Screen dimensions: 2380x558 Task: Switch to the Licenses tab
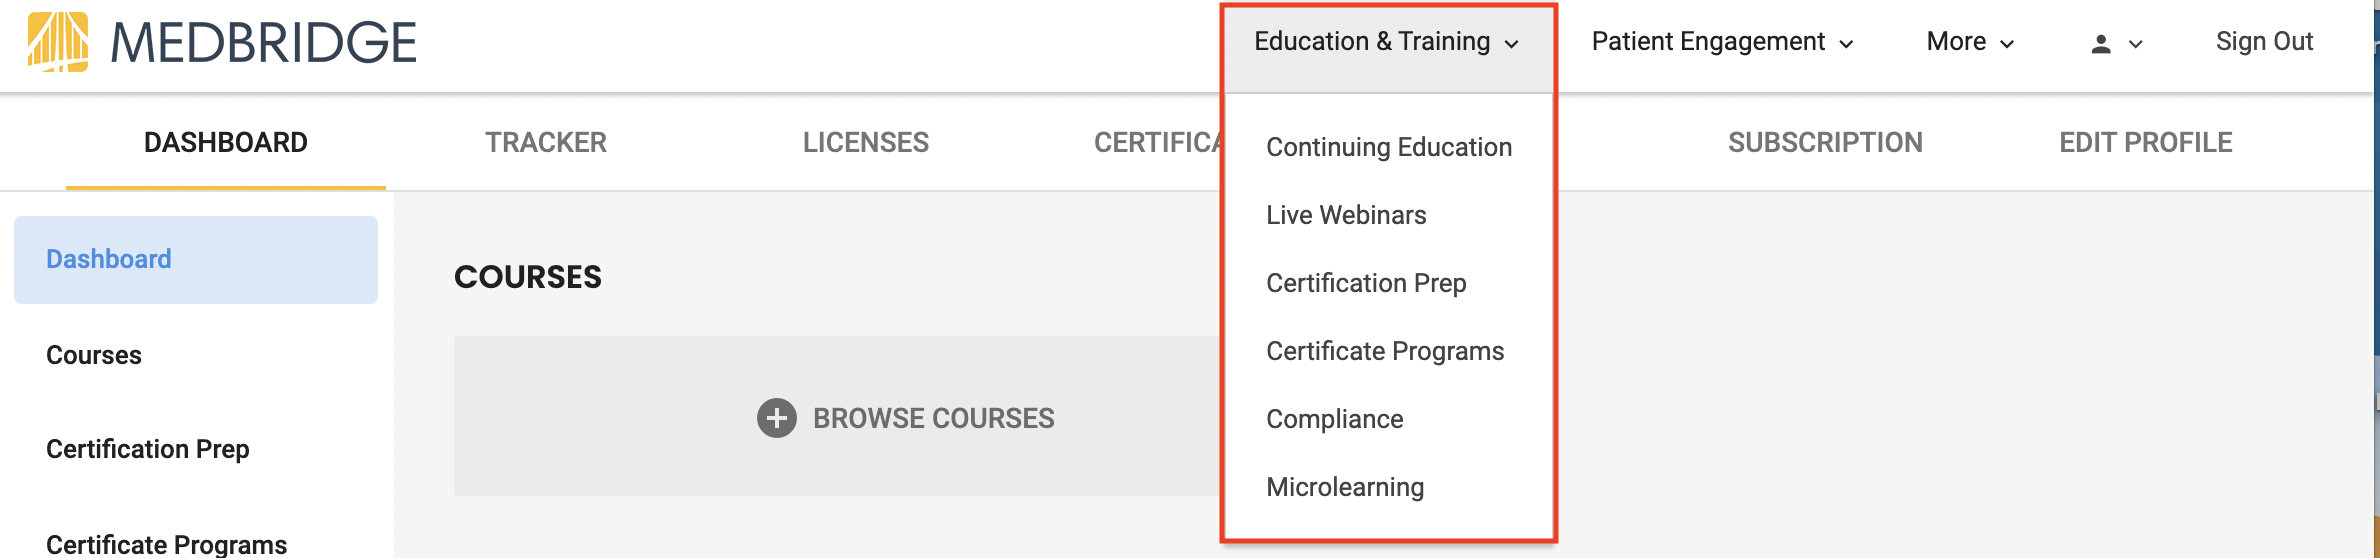coord(866,142)
